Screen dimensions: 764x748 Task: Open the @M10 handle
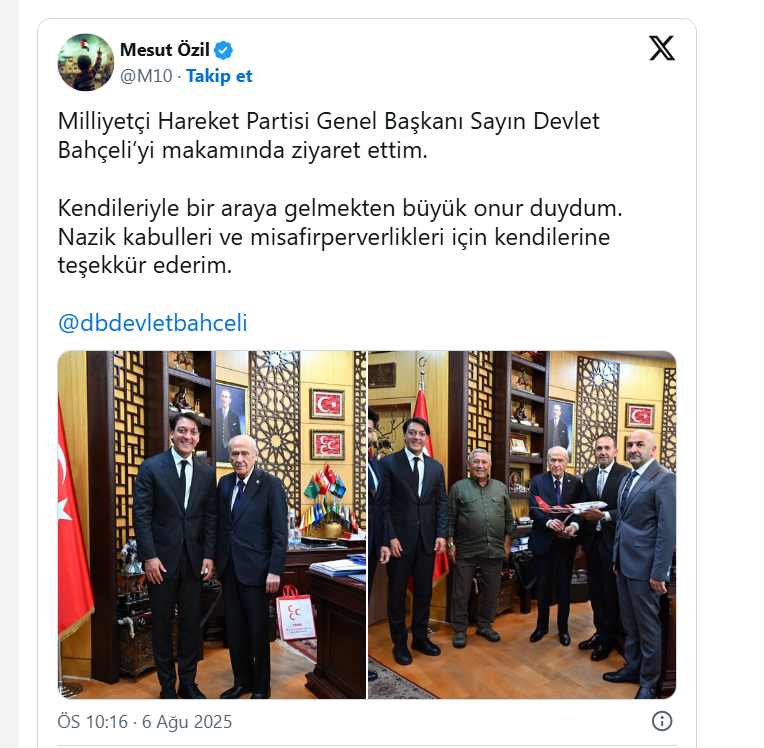pos(146,76)
